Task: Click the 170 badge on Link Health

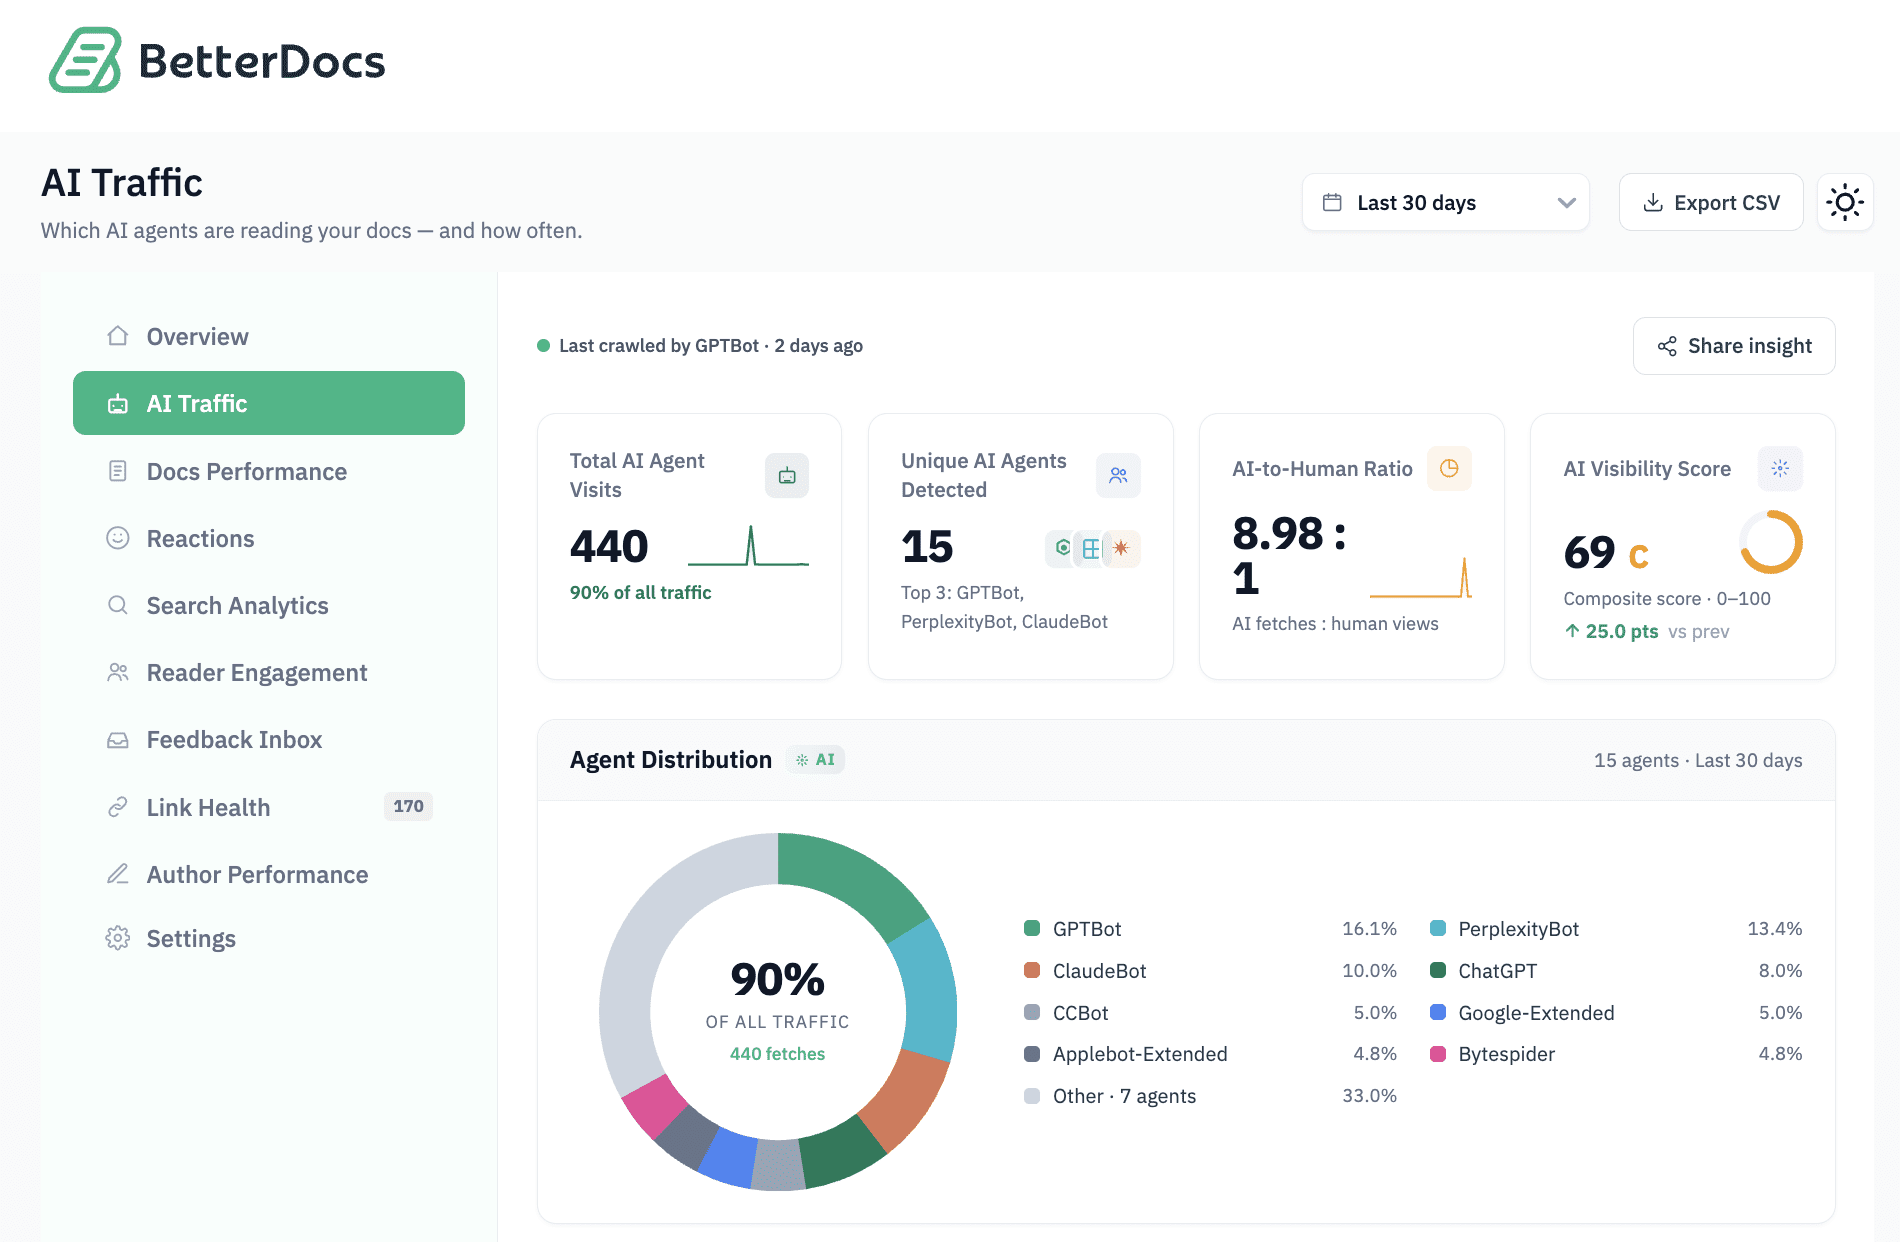Action: 408,806
